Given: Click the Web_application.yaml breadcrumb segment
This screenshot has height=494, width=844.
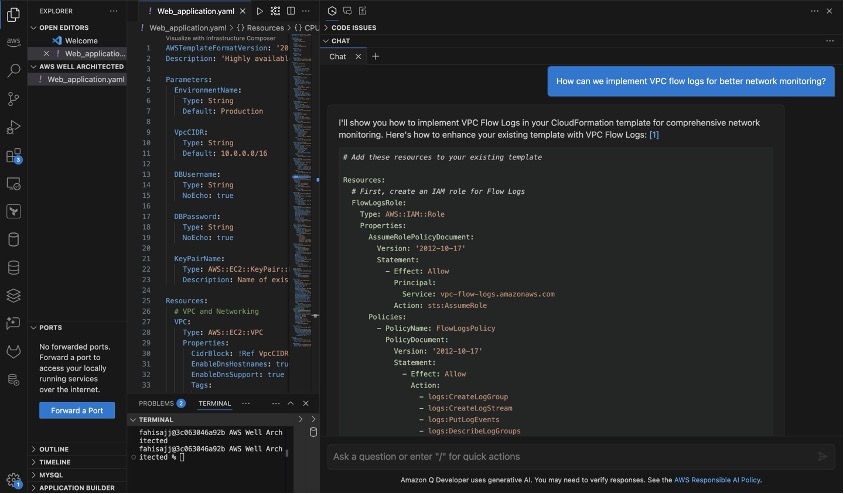Looking at the screenshot, I should coord(188,28).
